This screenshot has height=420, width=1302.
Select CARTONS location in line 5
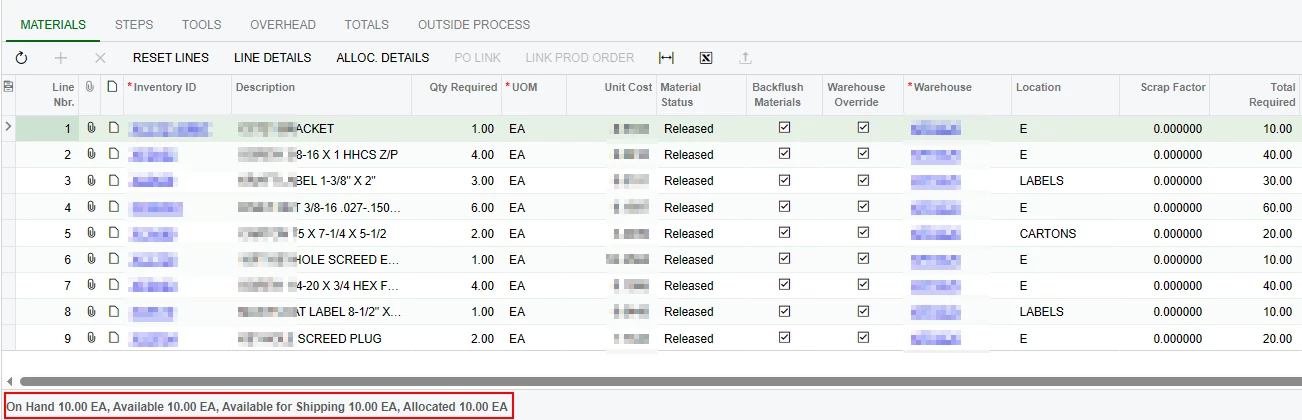click(1048, 234)
